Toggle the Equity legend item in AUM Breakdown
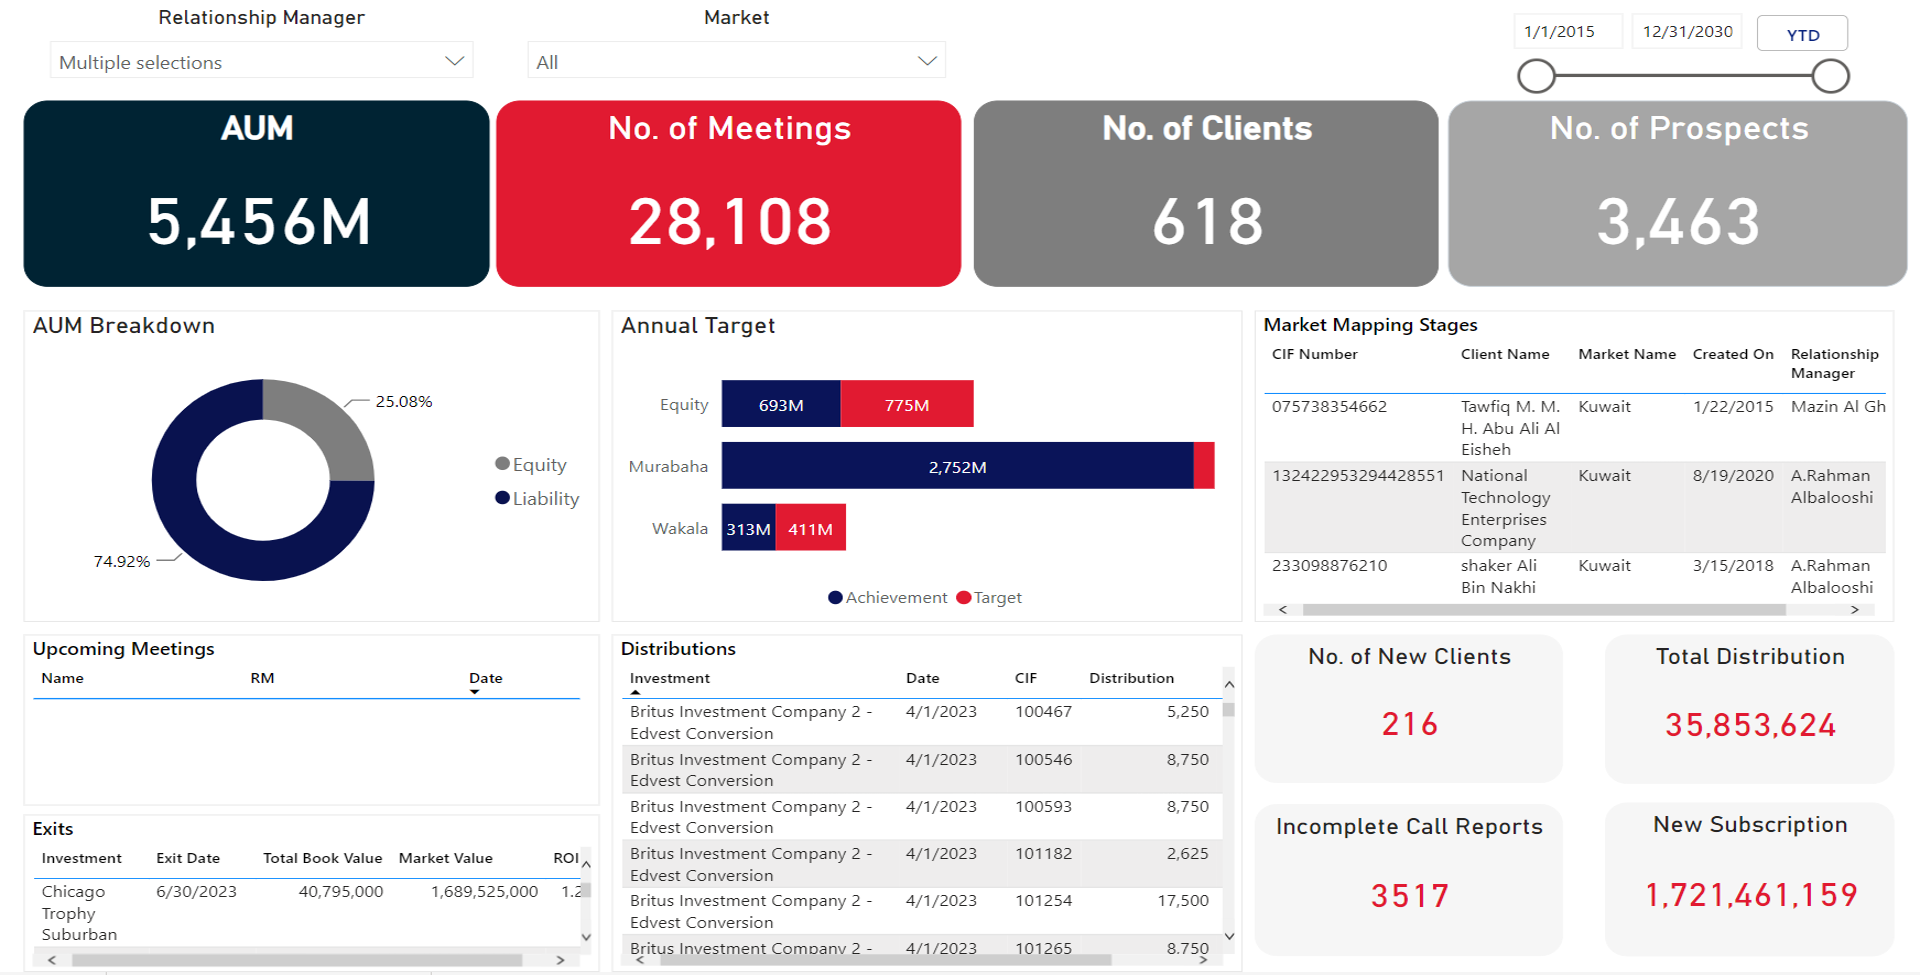 point(531,465)
